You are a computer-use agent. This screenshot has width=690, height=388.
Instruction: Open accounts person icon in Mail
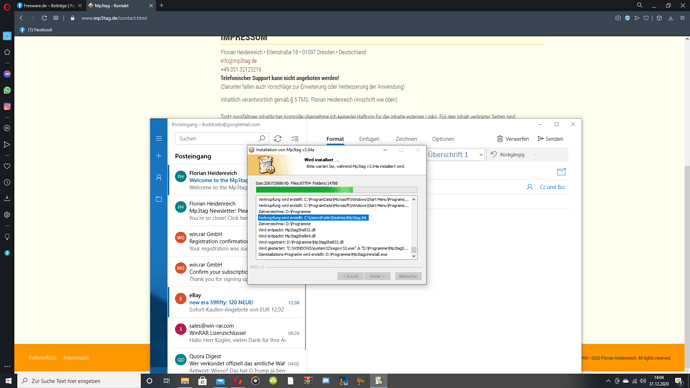[x=159, y=177]
